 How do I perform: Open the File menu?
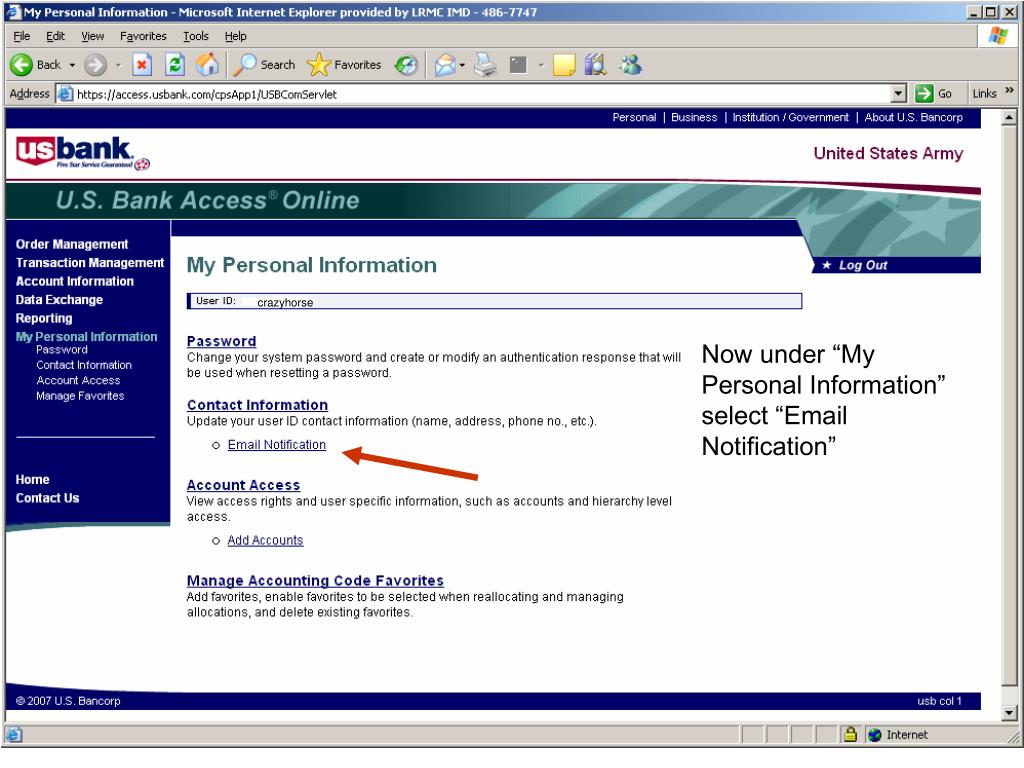click(x=22, y=36)
